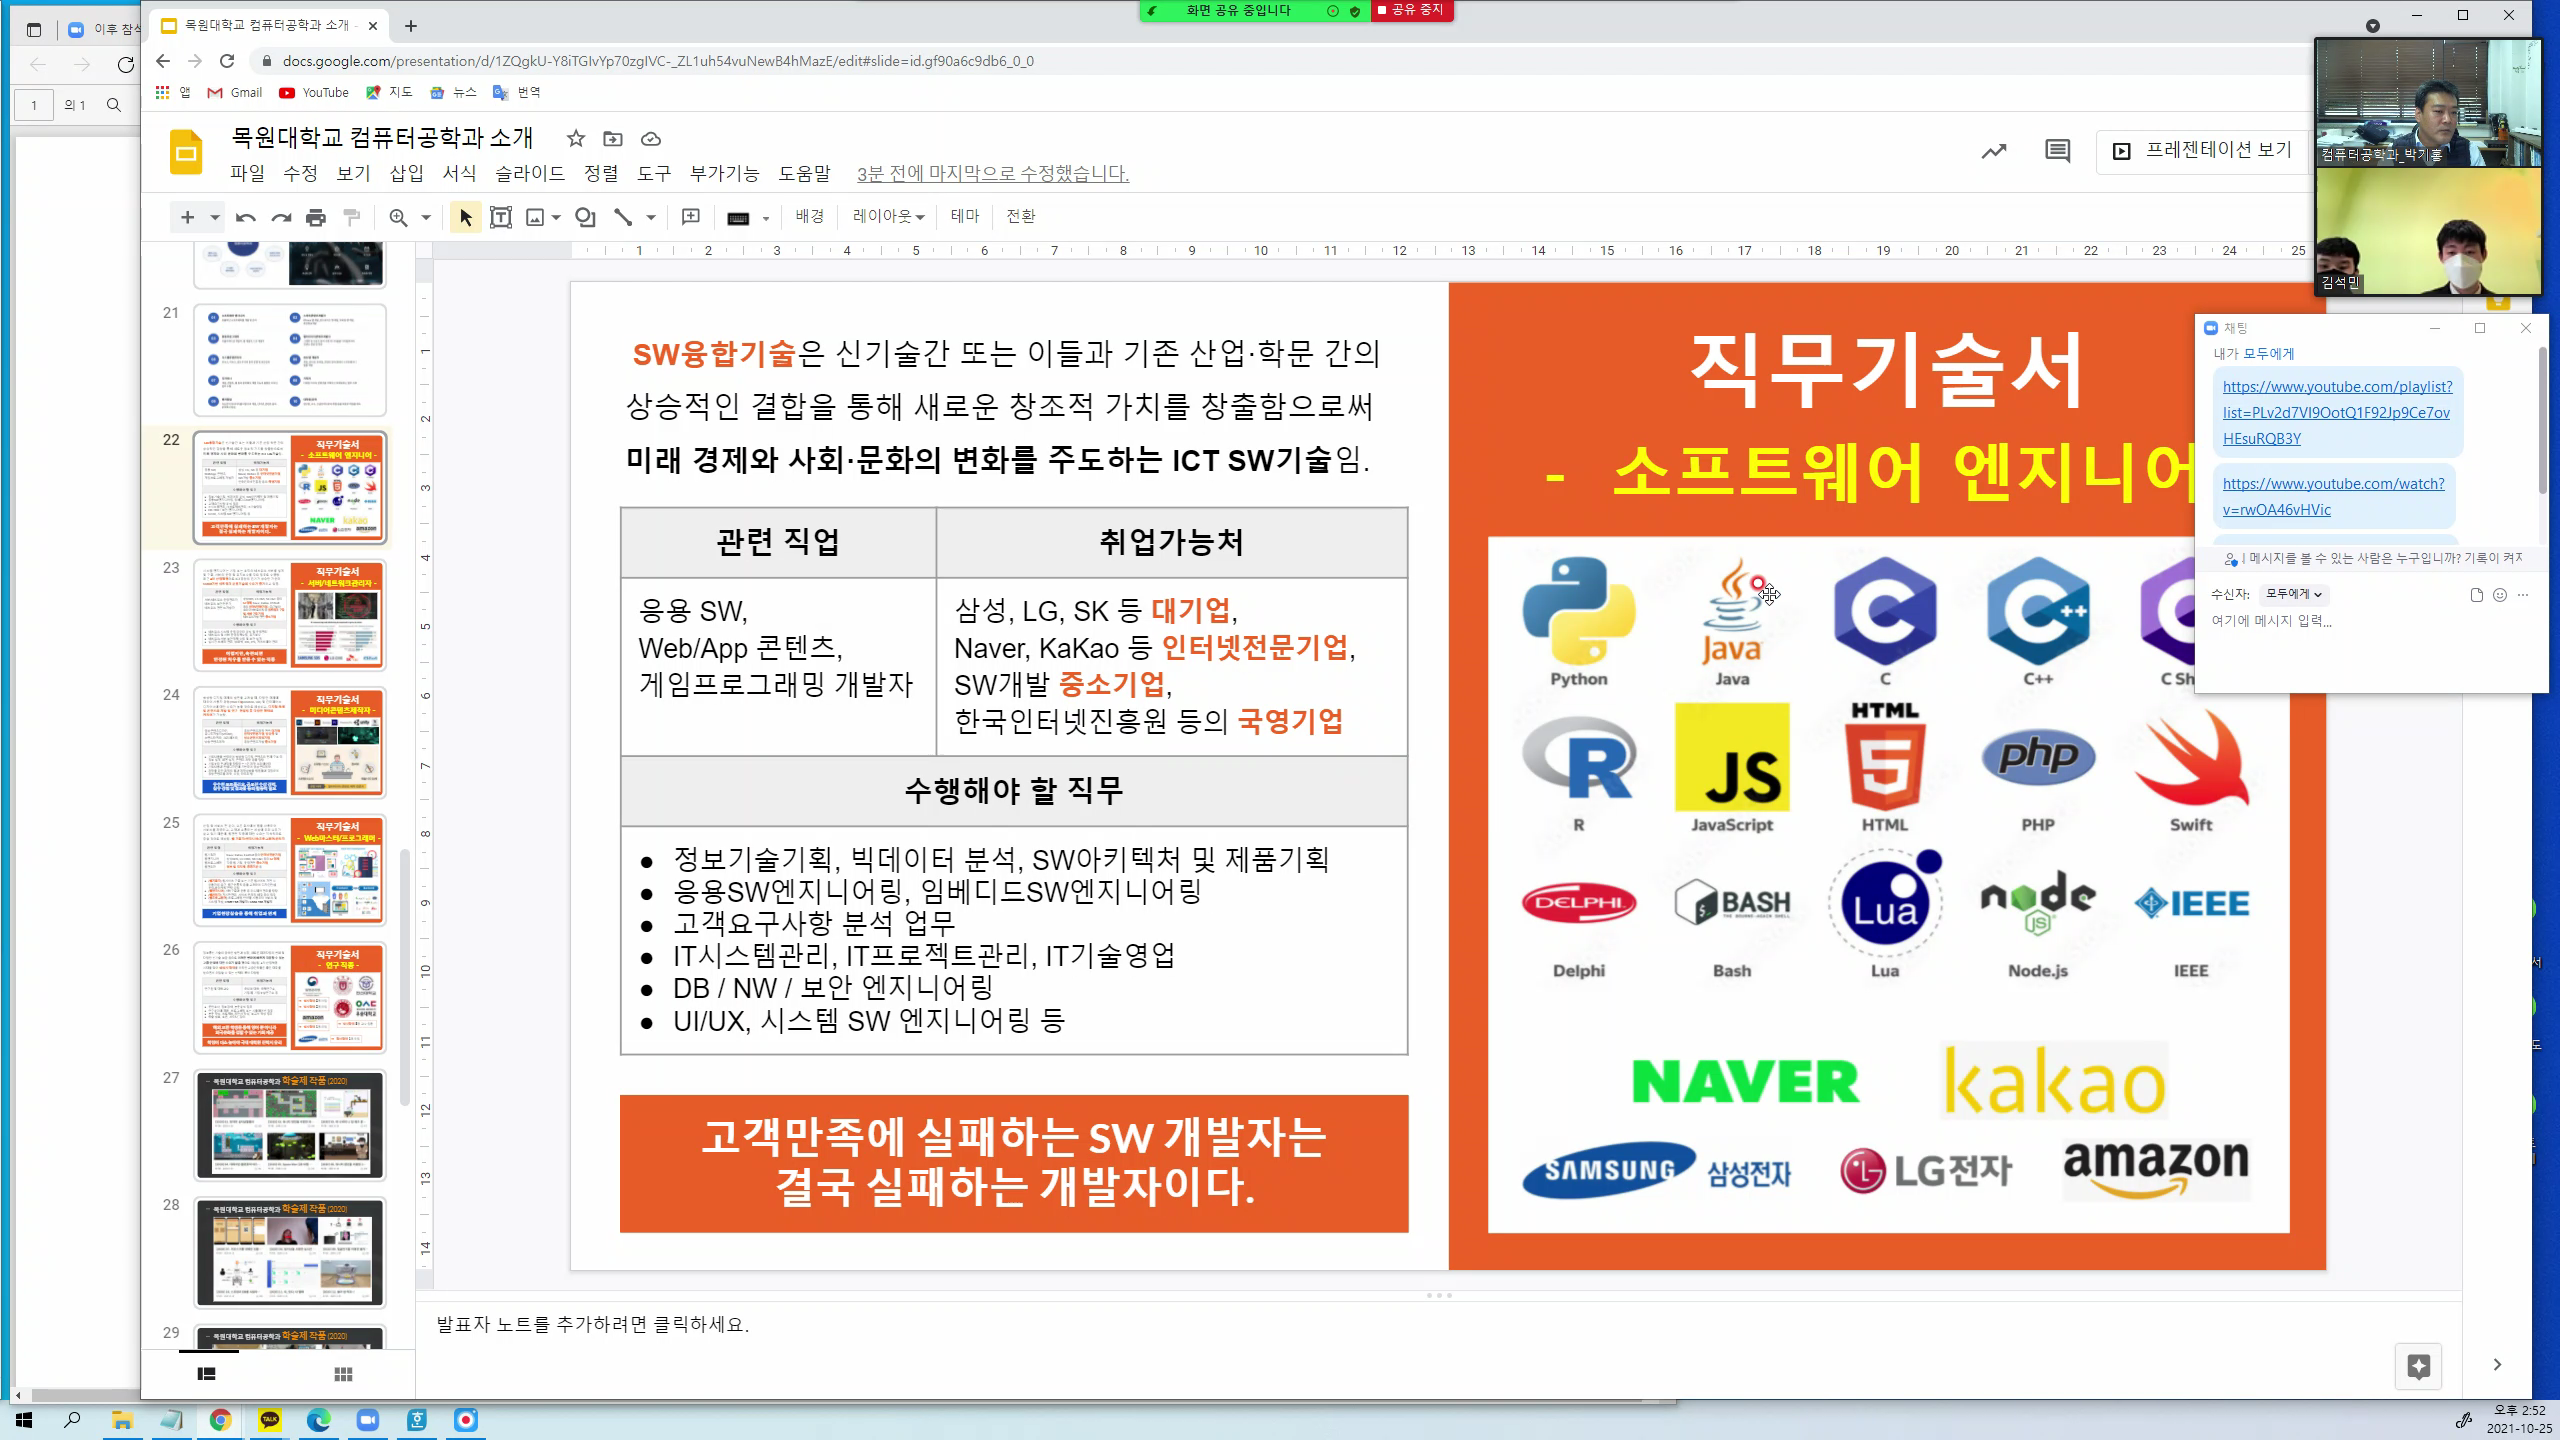Viewport: 2560px width, 1440px height.
Task: Expand the line type dropdown arrow
Action: click(x=650, y=217)
